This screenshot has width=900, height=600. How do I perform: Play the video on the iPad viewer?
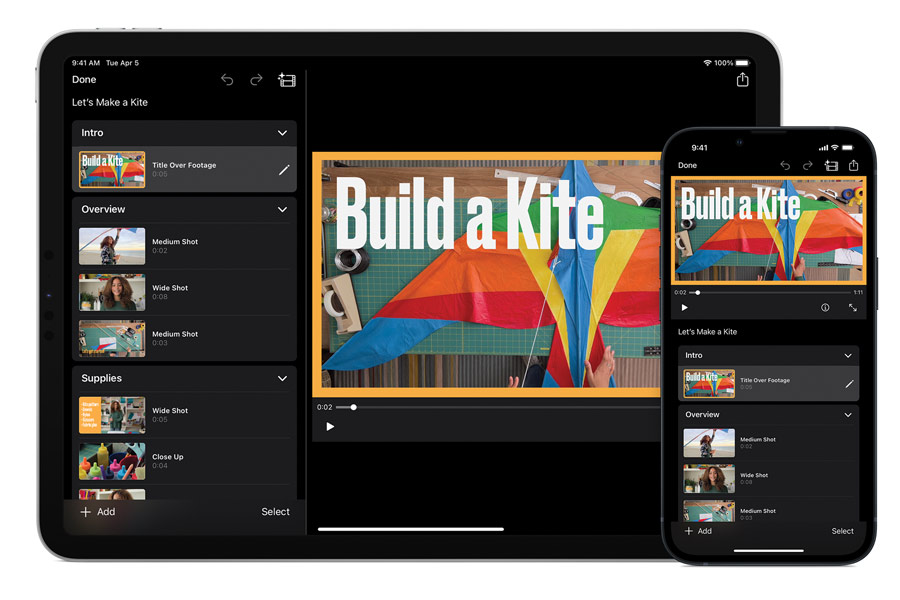click(x=330, y=427)
